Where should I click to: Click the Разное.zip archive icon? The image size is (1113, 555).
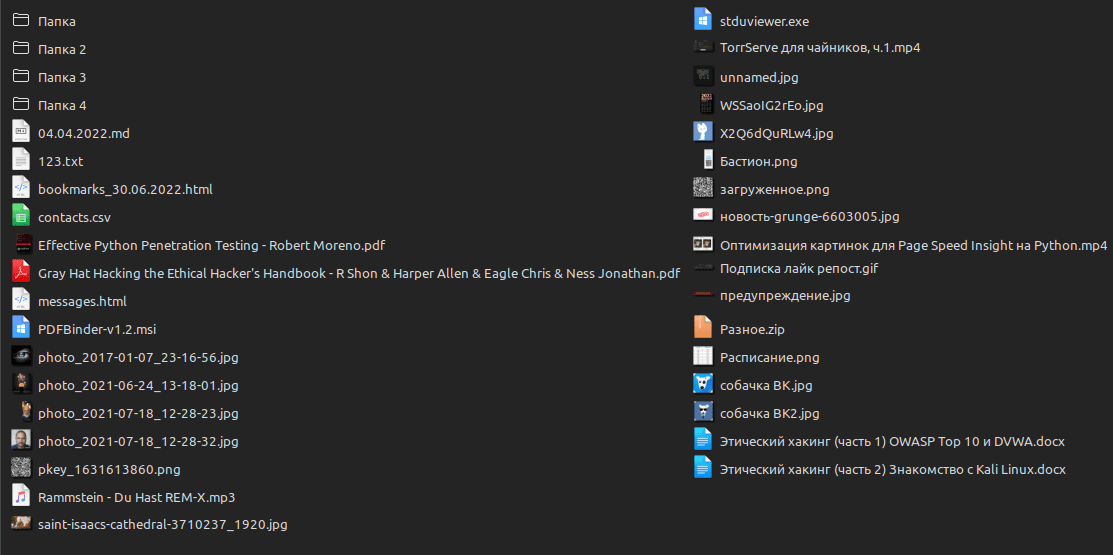pyautogui.click(x=702, y=328)
